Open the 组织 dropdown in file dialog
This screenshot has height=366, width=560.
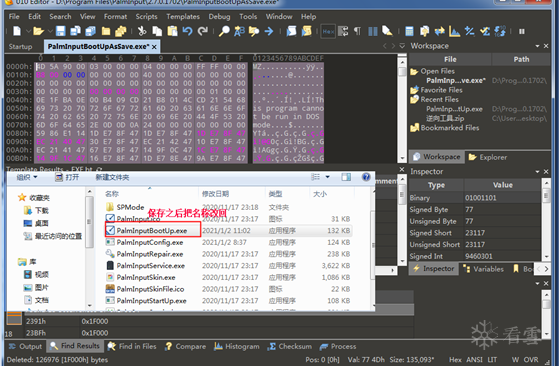point(26,177)
